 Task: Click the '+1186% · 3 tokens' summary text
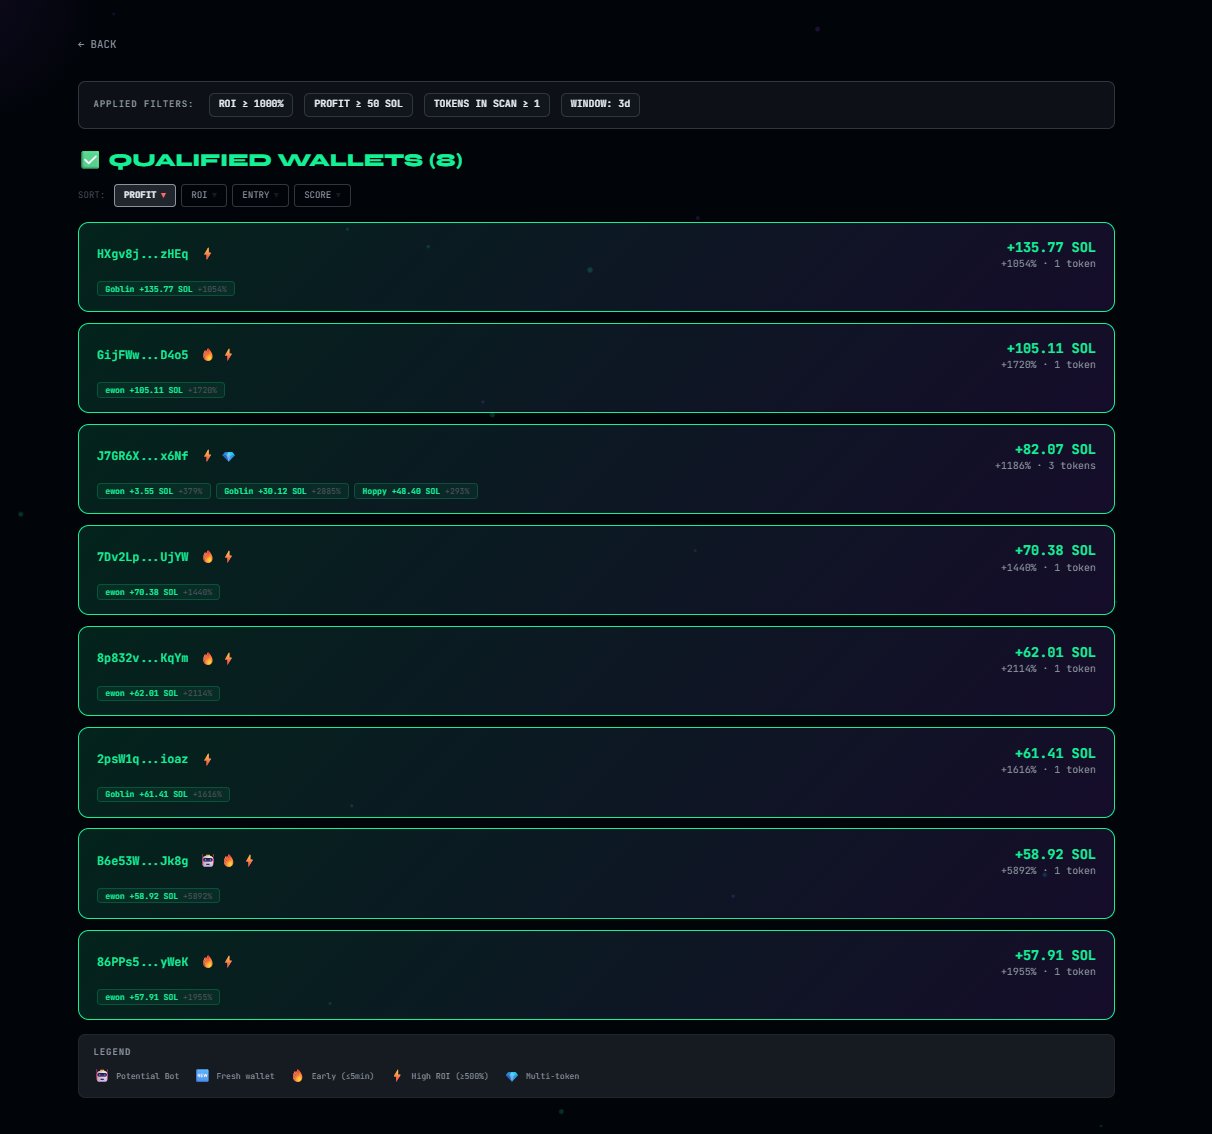click(1045, 466)
